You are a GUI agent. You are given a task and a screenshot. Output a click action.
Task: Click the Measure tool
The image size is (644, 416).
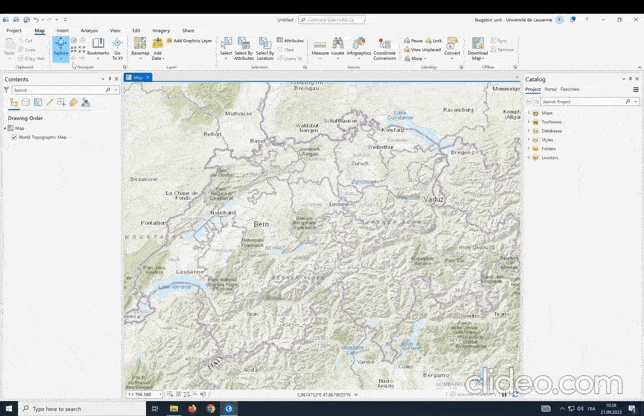[x=320, y=46]
